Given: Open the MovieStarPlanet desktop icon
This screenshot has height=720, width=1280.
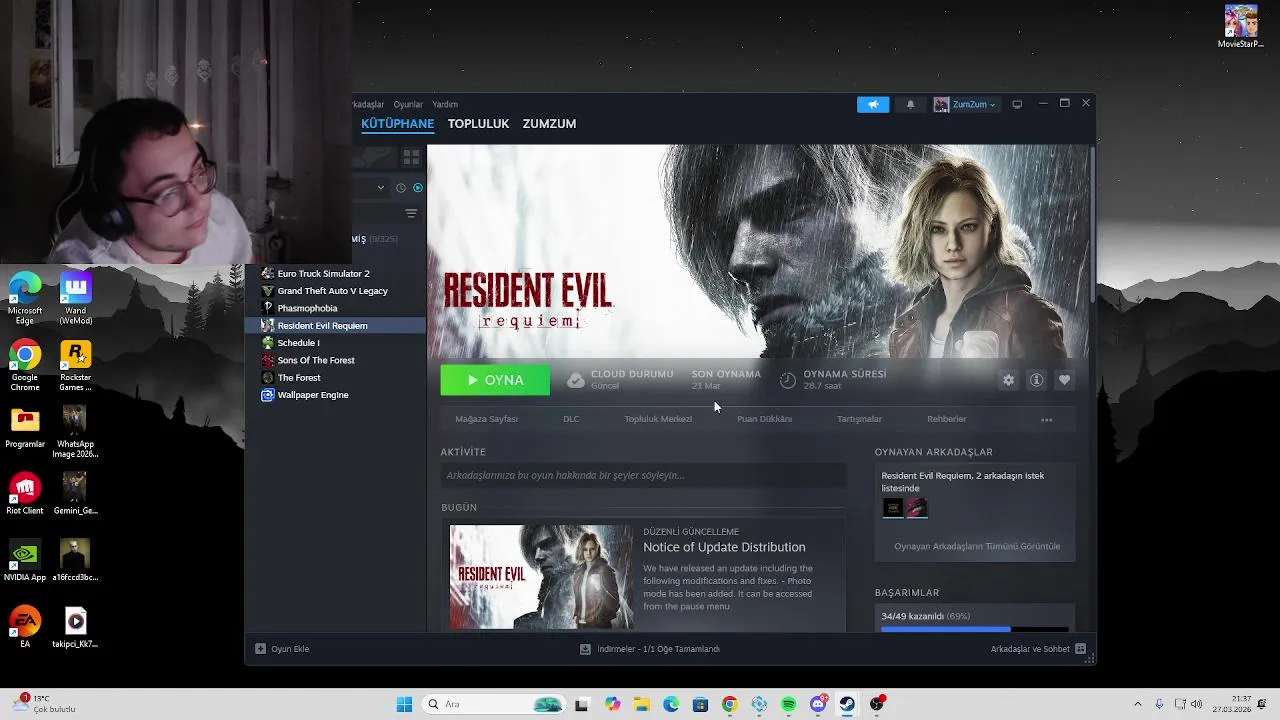Looking at the screenshot, I should coord(1241,26).
